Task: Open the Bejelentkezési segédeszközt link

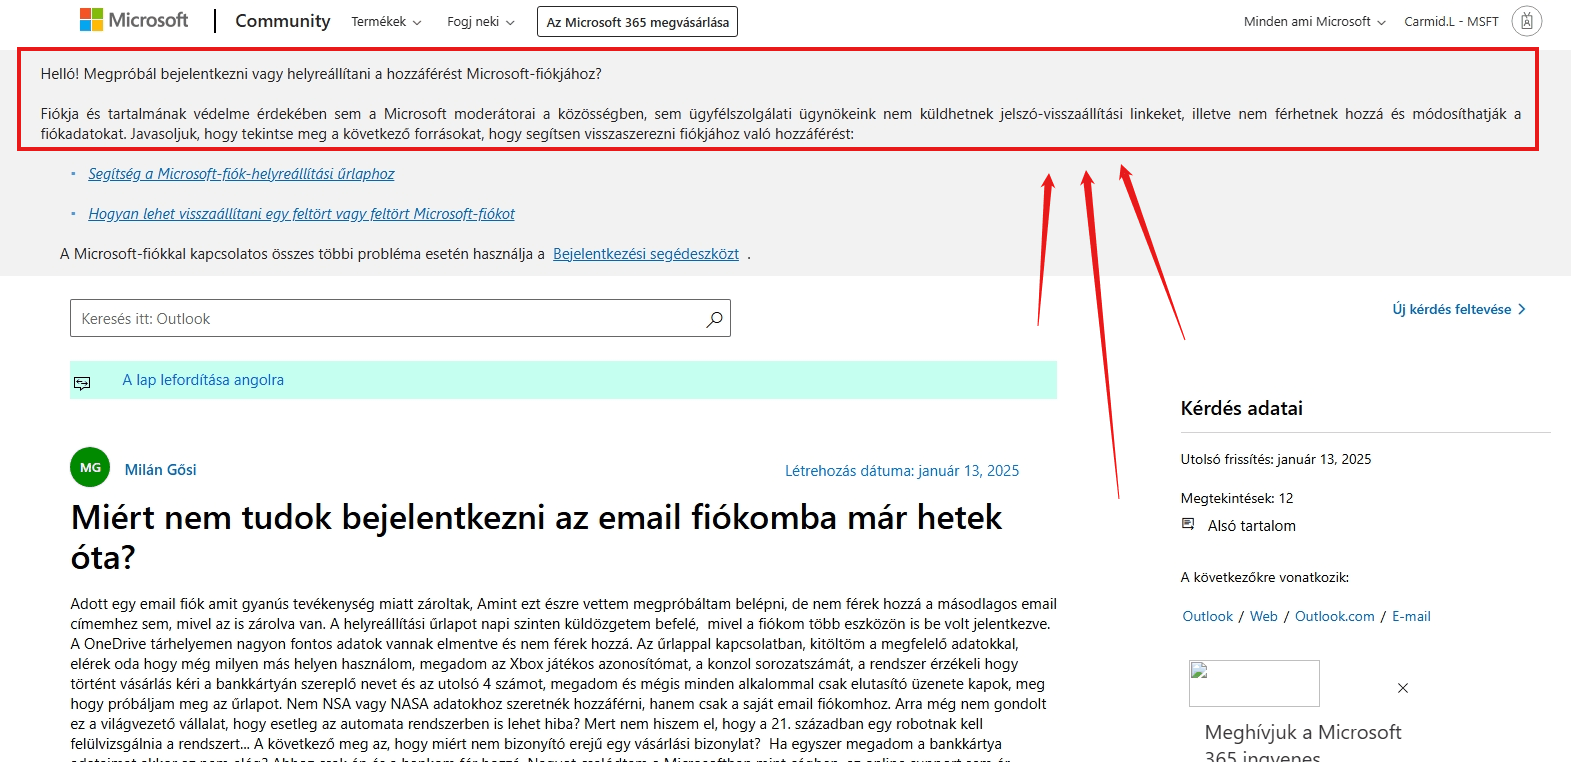Action: click(x=646, y=254)
